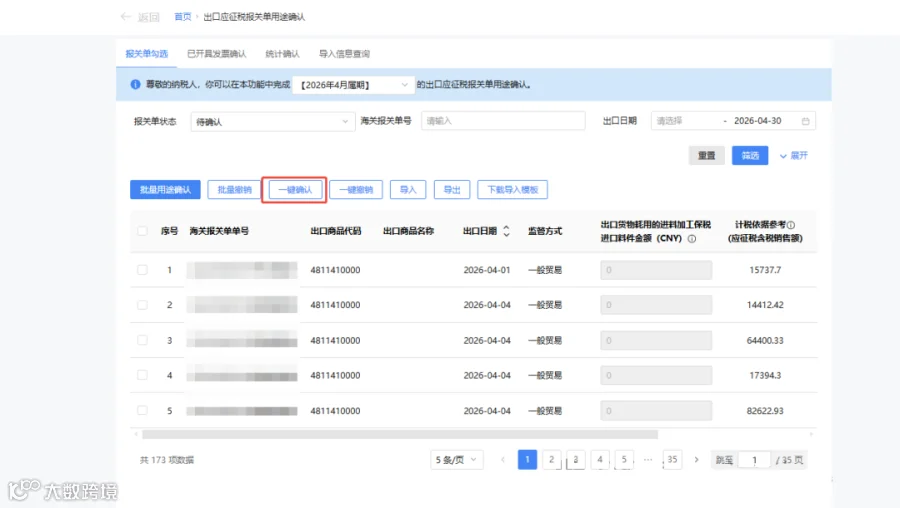Click info icon beside 计税依据参考
This screenshot has height=508, width=900.
(792, 225)
